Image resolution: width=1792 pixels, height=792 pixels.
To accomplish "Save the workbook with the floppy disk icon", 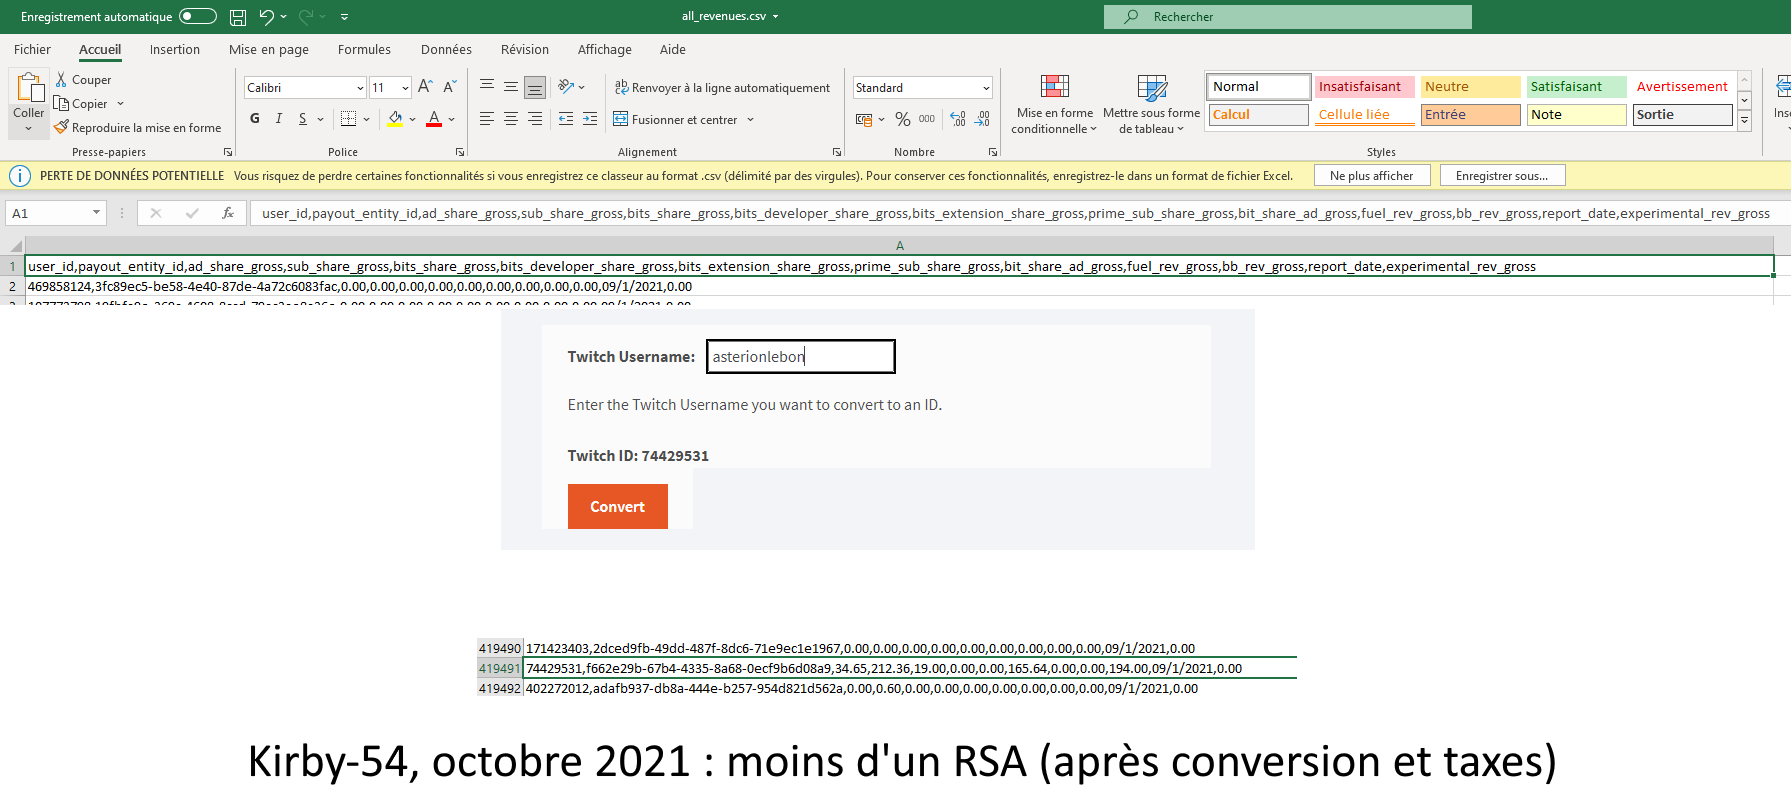I will [238, 17].
